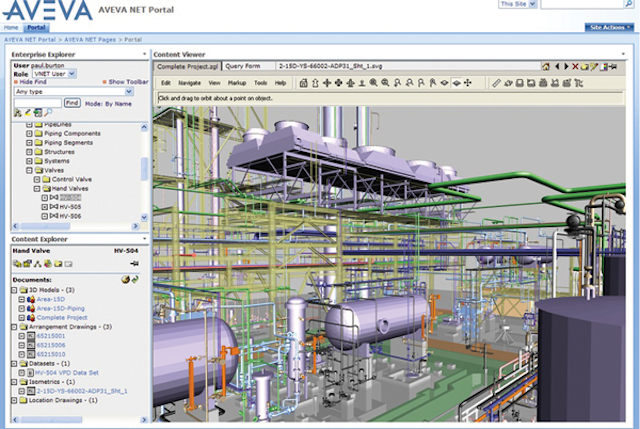The height and width of the screenshot is (429, 640).
Task: Go back with the left arrow icon
Action: (x=557, y=66)
